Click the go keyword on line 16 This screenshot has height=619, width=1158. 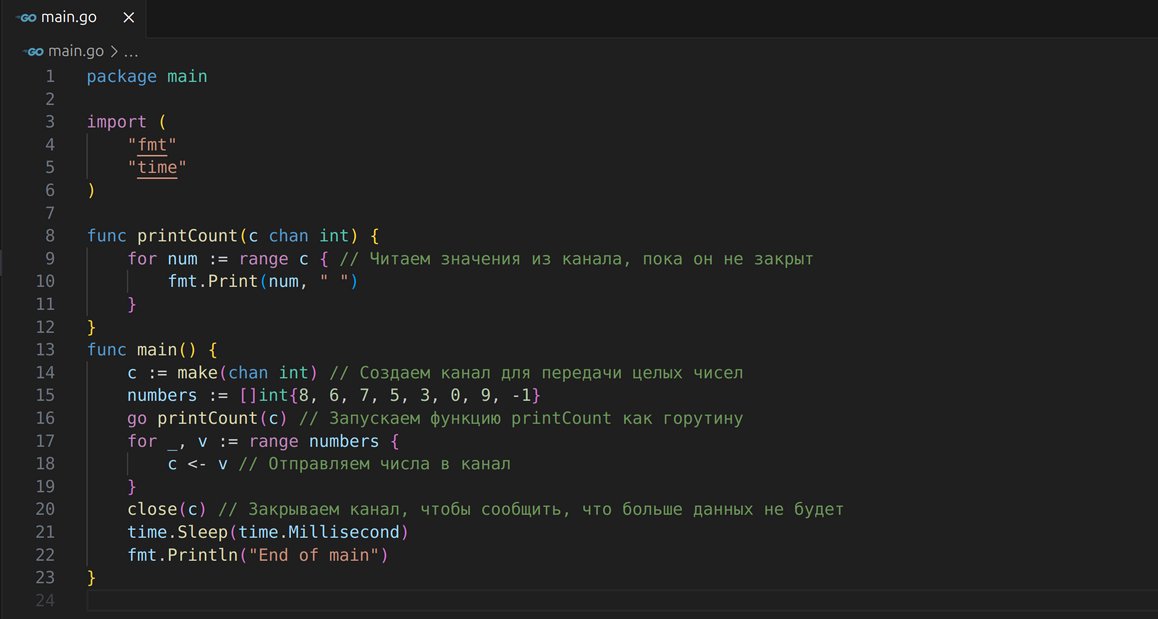coord(137,418)
